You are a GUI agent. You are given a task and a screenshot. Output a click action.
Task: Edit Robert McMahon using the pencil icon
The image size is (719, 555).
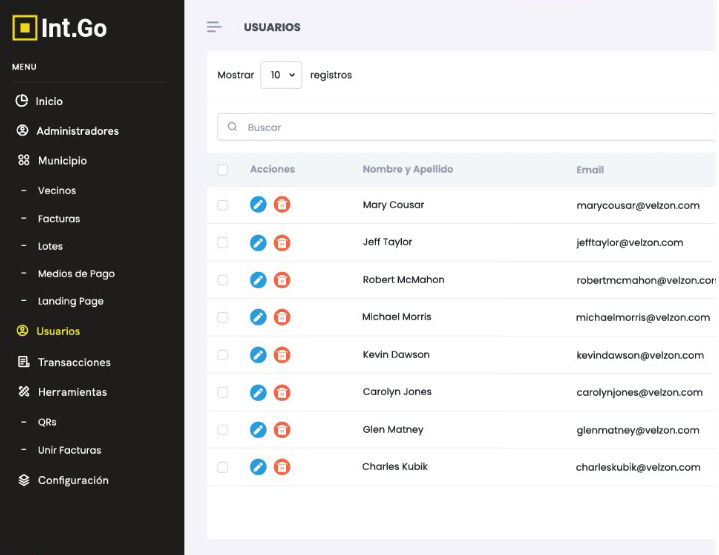click(258, 280)
